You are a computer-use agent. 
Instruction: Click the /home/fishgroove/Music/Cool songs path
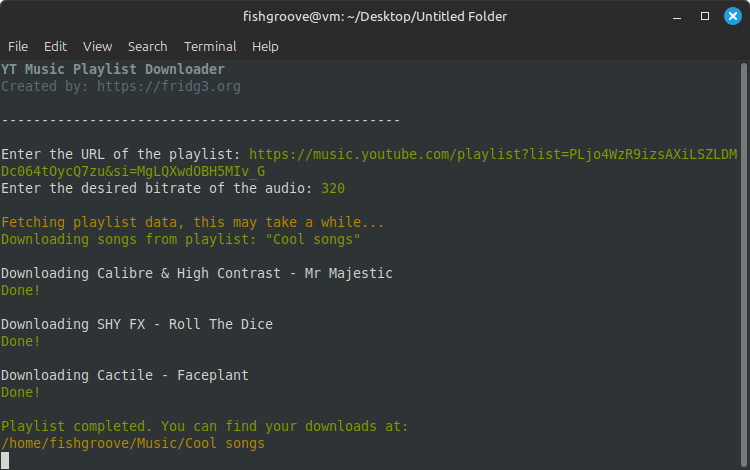[132, 443]
